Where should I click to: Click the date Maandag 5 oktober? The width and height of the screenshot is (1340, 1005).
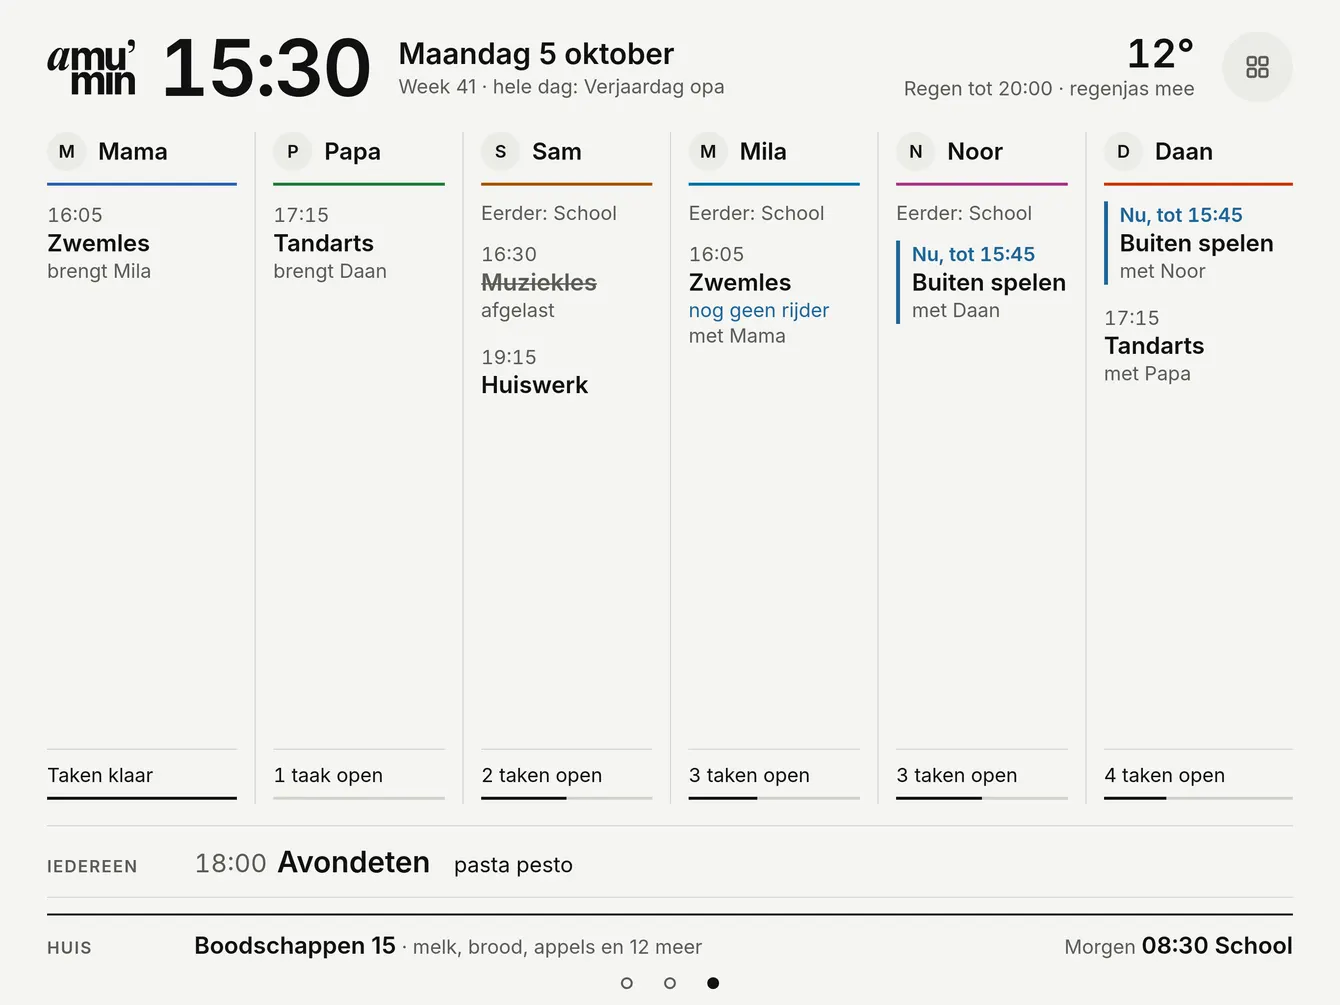coord(536,53)
